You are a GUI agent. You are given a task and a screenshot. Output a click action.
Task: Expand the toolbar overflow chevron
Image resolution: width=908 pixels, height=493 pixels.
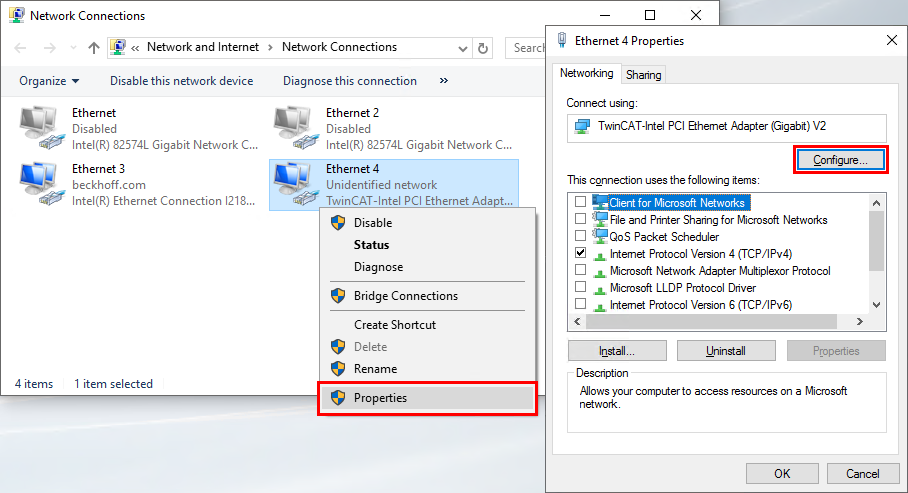(444, 81)
